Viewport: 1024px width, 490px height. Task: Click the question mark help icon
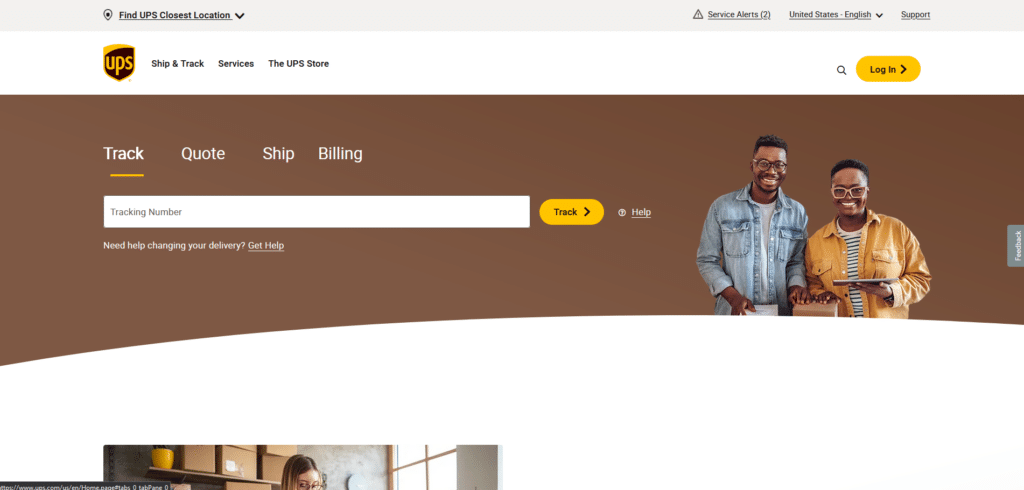coord(622,212)
